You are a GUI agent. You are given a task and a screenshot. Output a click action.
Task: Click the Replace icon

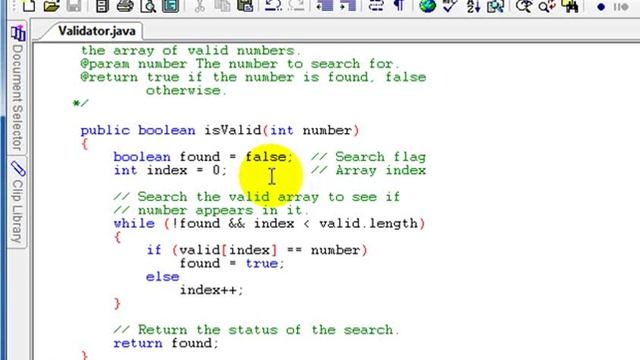547,6
